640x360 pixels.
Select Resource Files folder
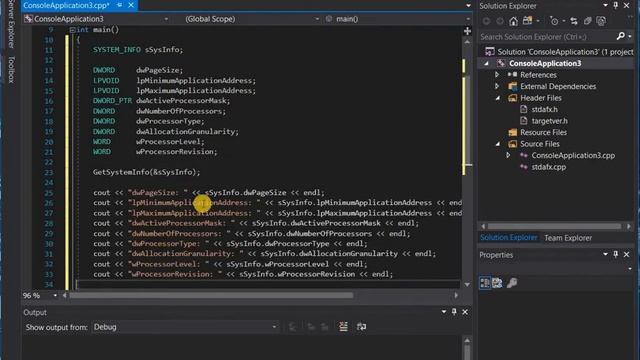(543, 132)
